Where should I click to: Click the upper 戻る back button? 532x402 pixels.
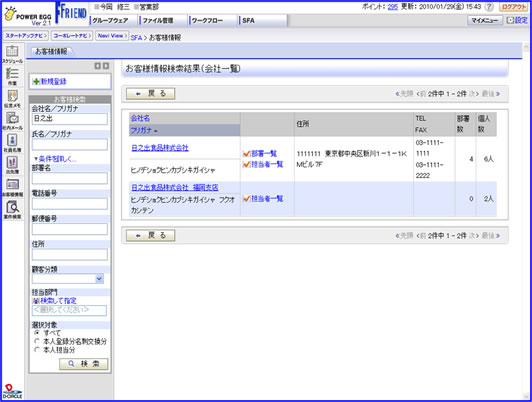click(151, 94)
